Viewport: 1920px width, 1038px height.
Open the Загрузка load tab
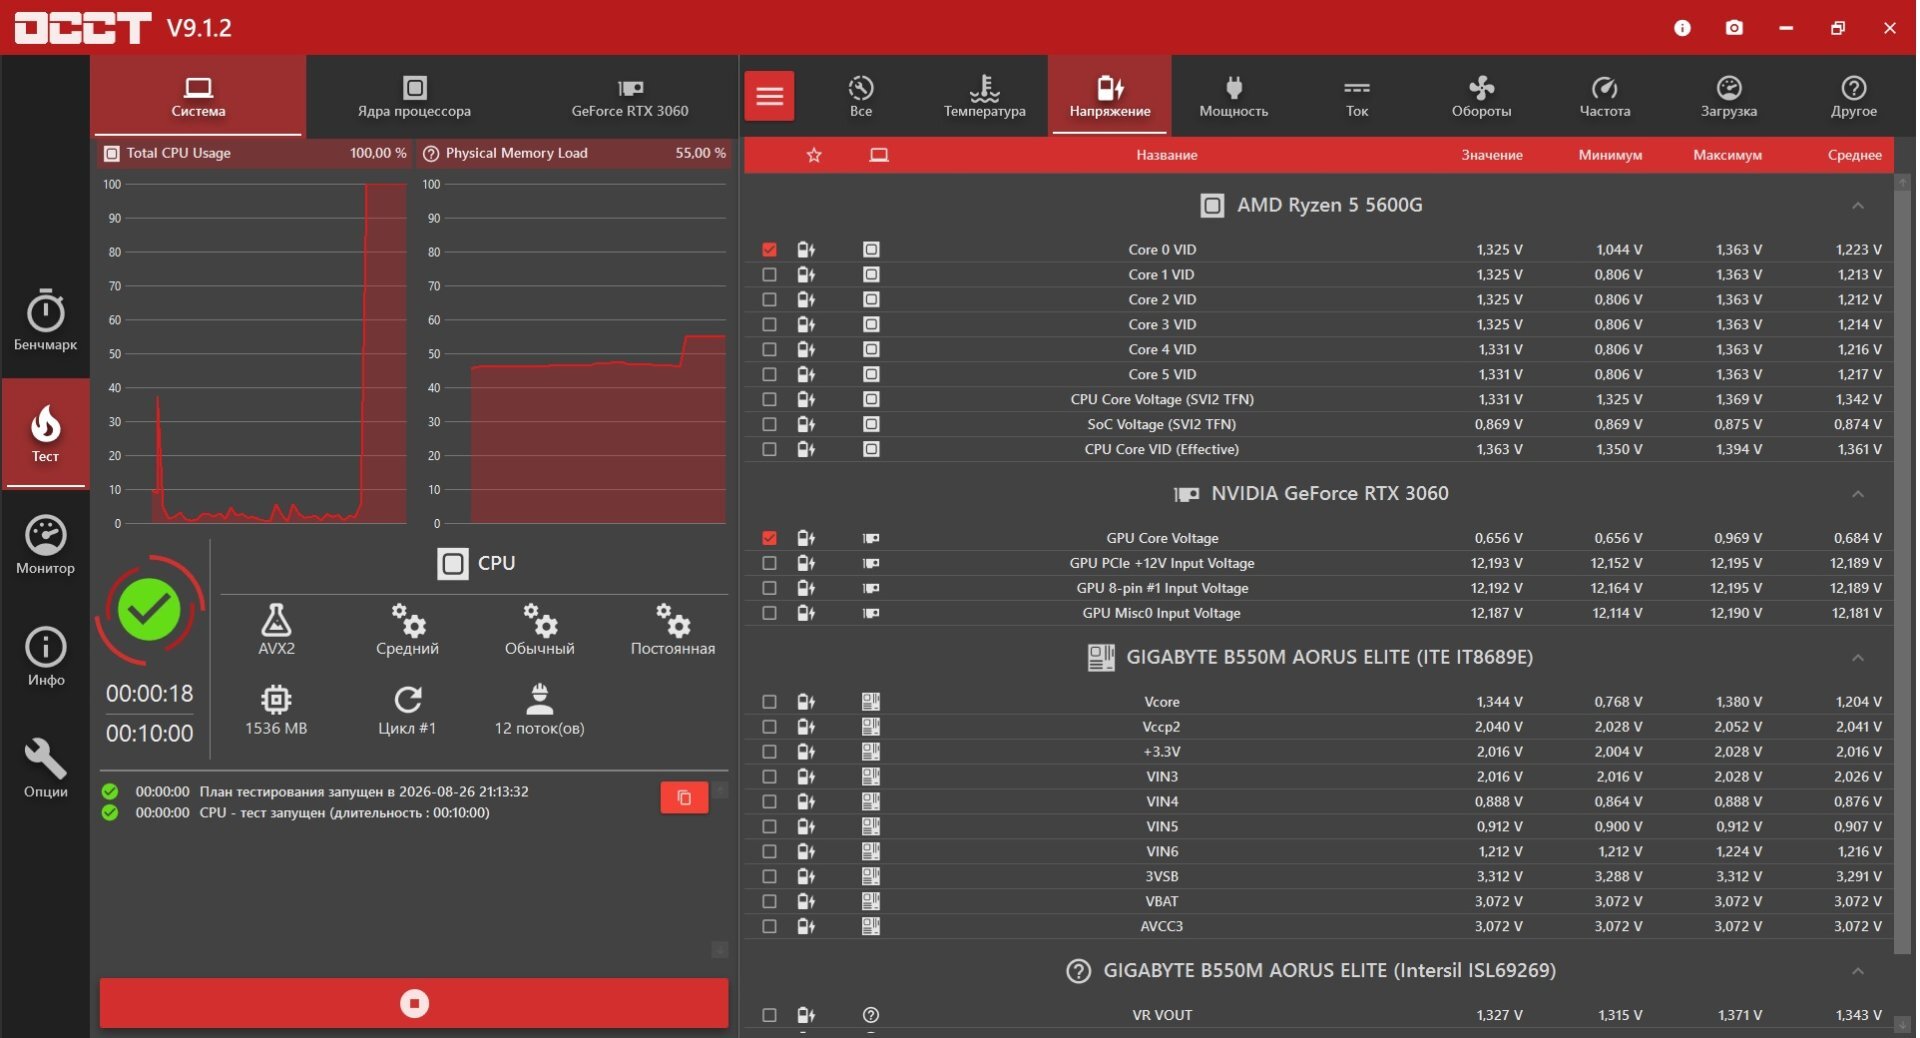(x=1729, y=96)
